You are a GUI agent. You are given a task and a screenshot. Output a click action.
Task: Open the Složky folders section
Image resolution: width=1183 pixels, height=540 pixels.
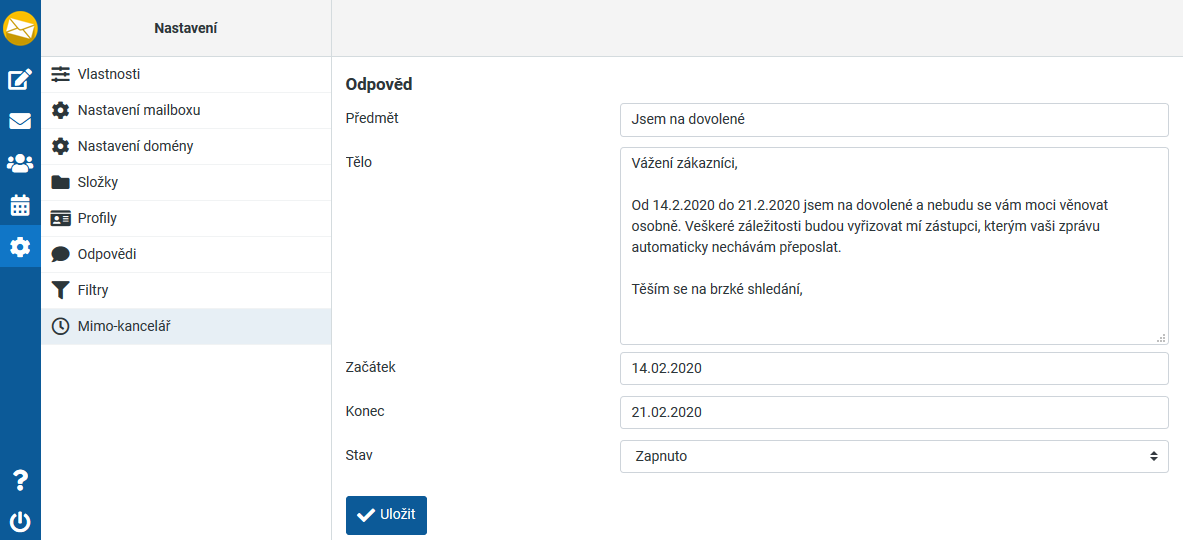97,182
